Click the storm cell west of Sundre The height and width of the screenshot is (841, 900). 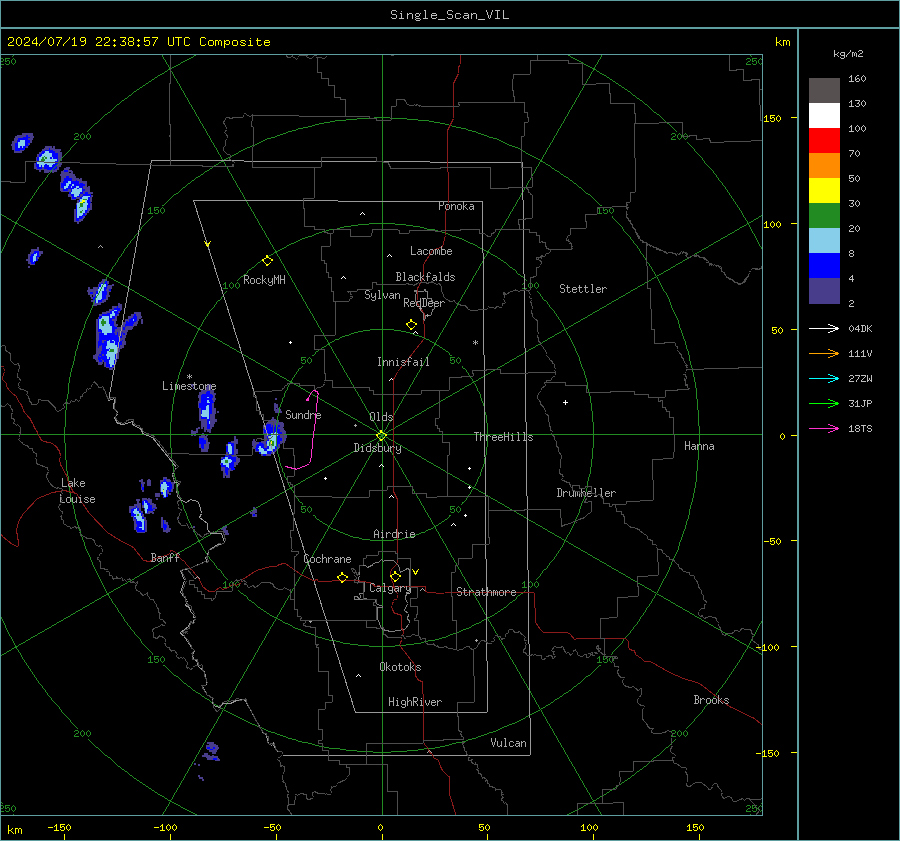coord(270,439)
